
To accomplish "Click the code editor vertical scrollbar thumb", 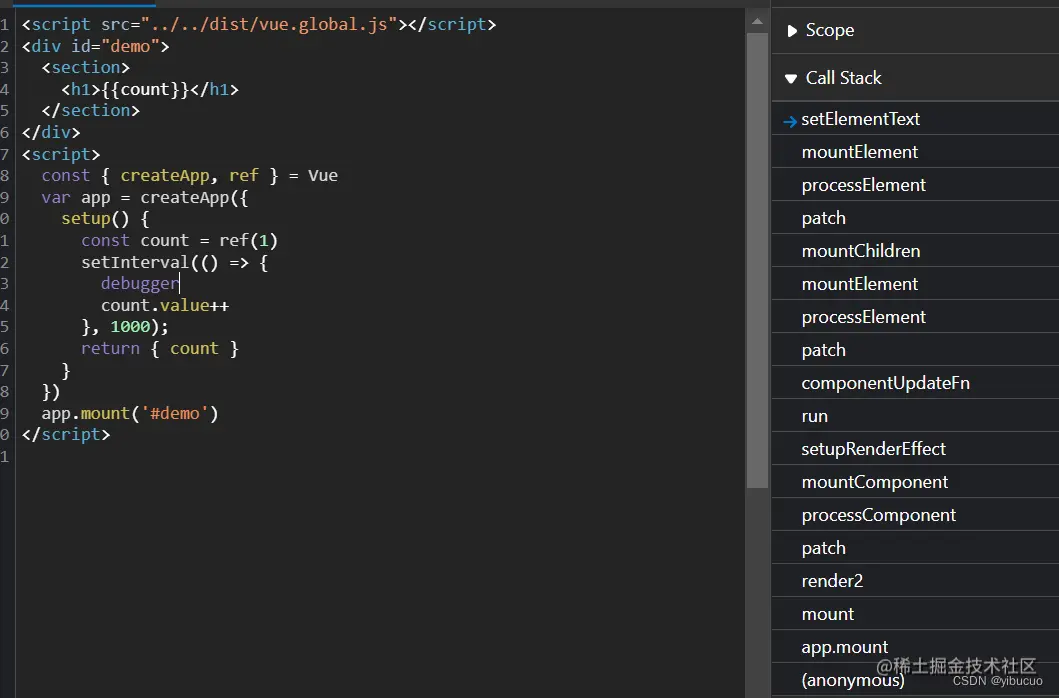I will coord(757,260).
